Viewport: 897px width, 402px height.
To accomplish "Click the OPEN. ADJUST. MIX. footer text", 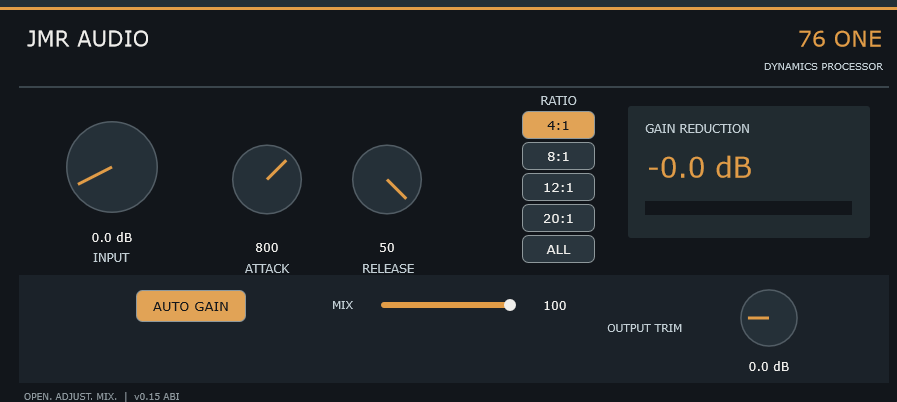I will click(x=70, y=396).
